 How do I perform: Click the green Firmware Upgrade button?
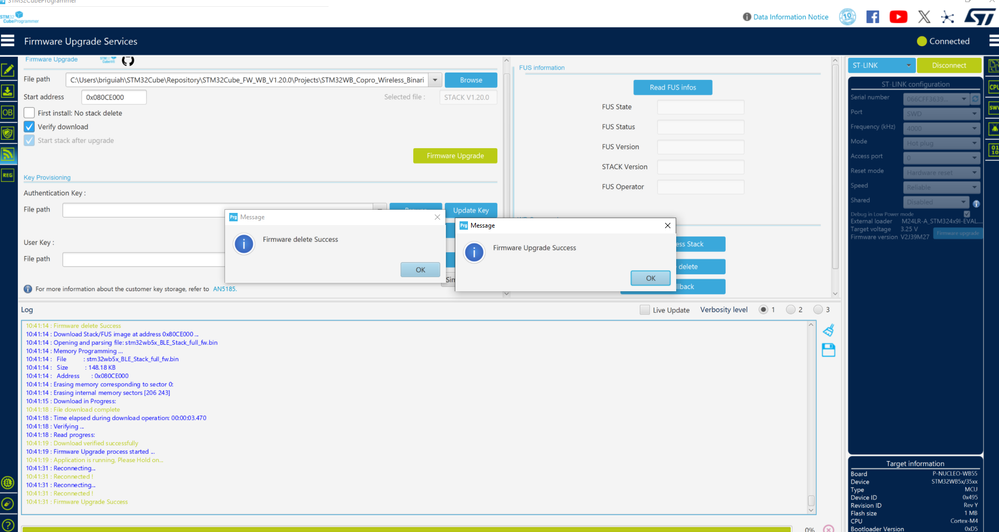coord(455,155)
